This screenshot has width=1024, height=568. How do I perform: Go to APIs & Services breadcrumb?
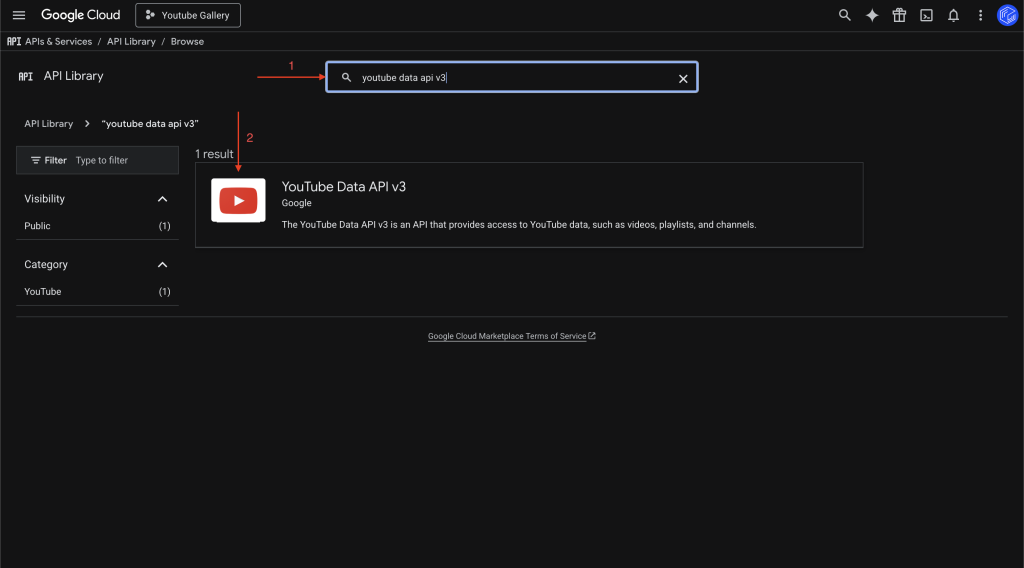(59, 42)
